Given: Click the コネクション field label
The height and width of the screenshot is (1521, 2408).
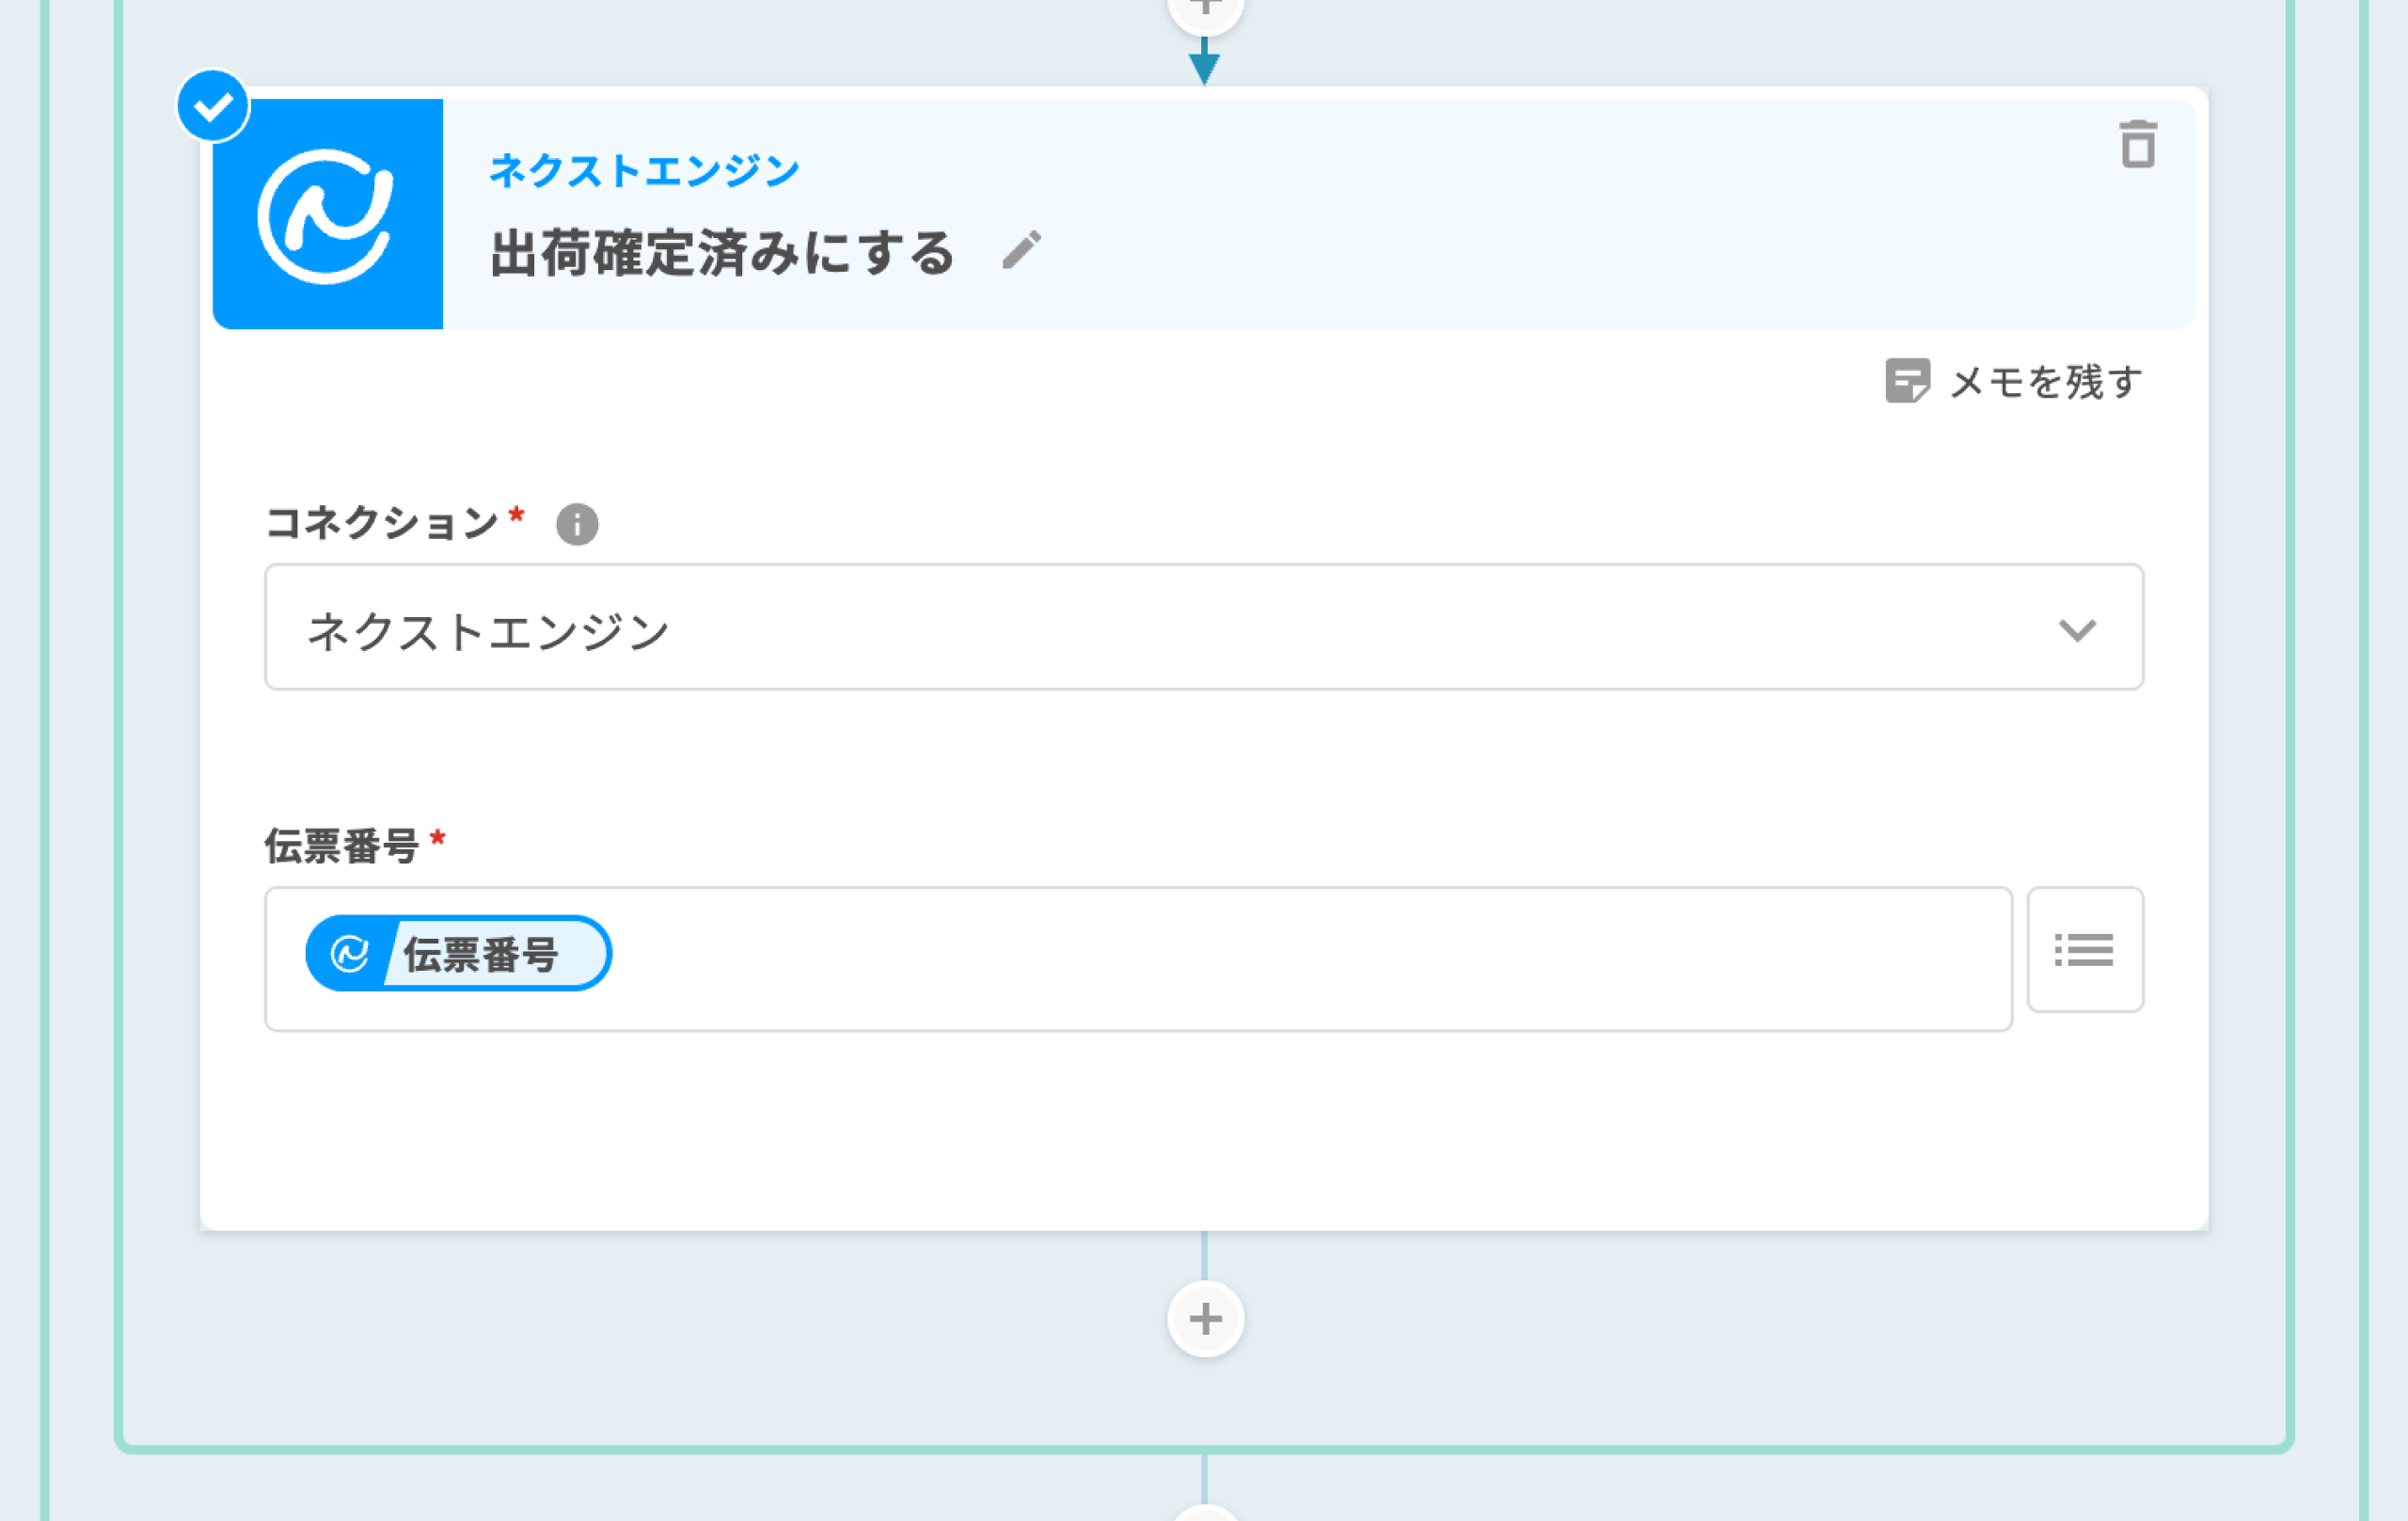Looking at the screenshot, I should tap(382, 523).
